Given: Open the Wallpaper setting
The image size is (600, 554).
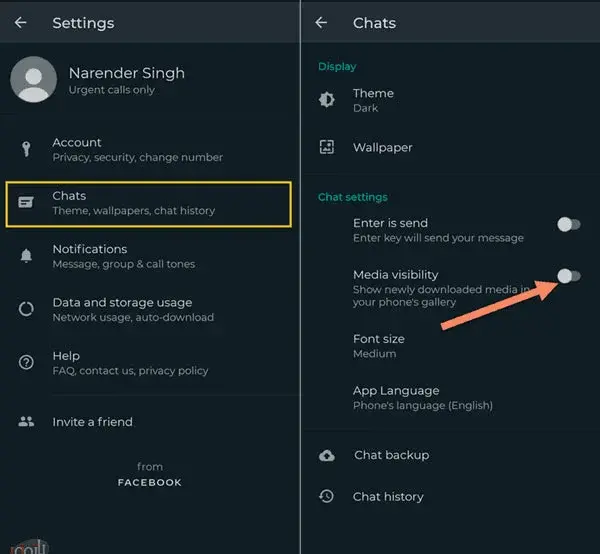Looking at the screenshot, I should pos(450,147).
